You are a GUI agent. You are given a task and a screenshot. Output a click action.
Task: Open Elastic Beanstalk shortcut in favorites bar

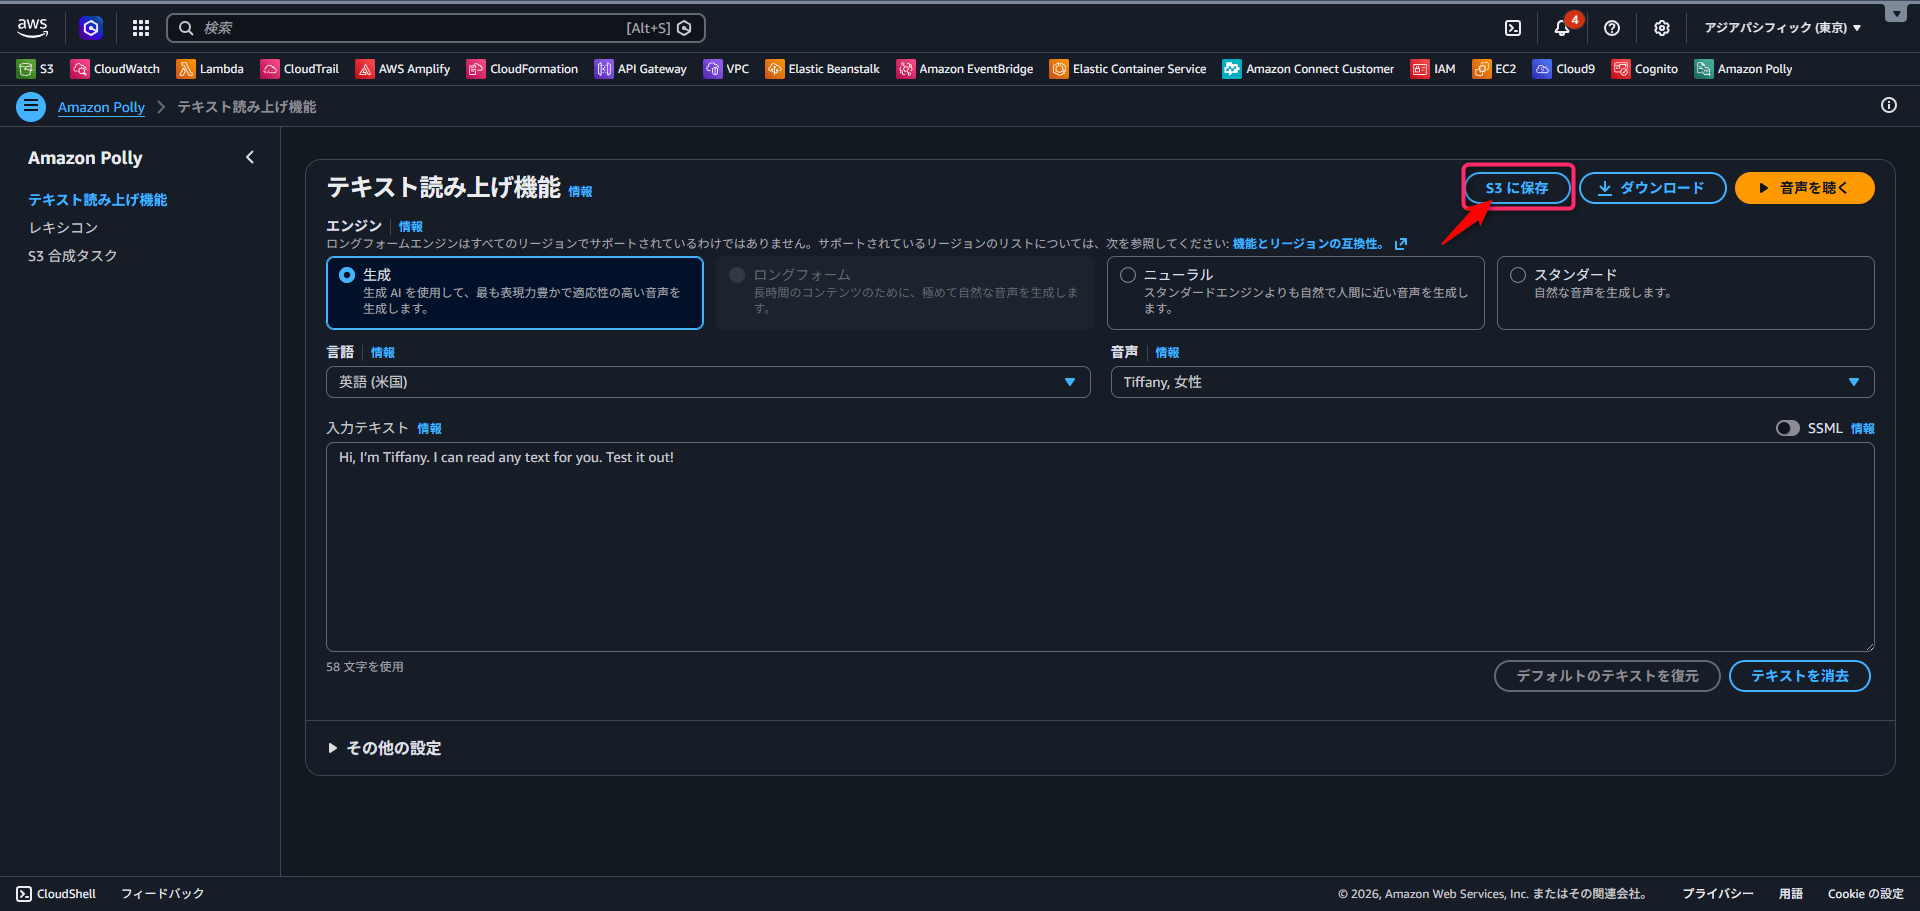point(823,69)
